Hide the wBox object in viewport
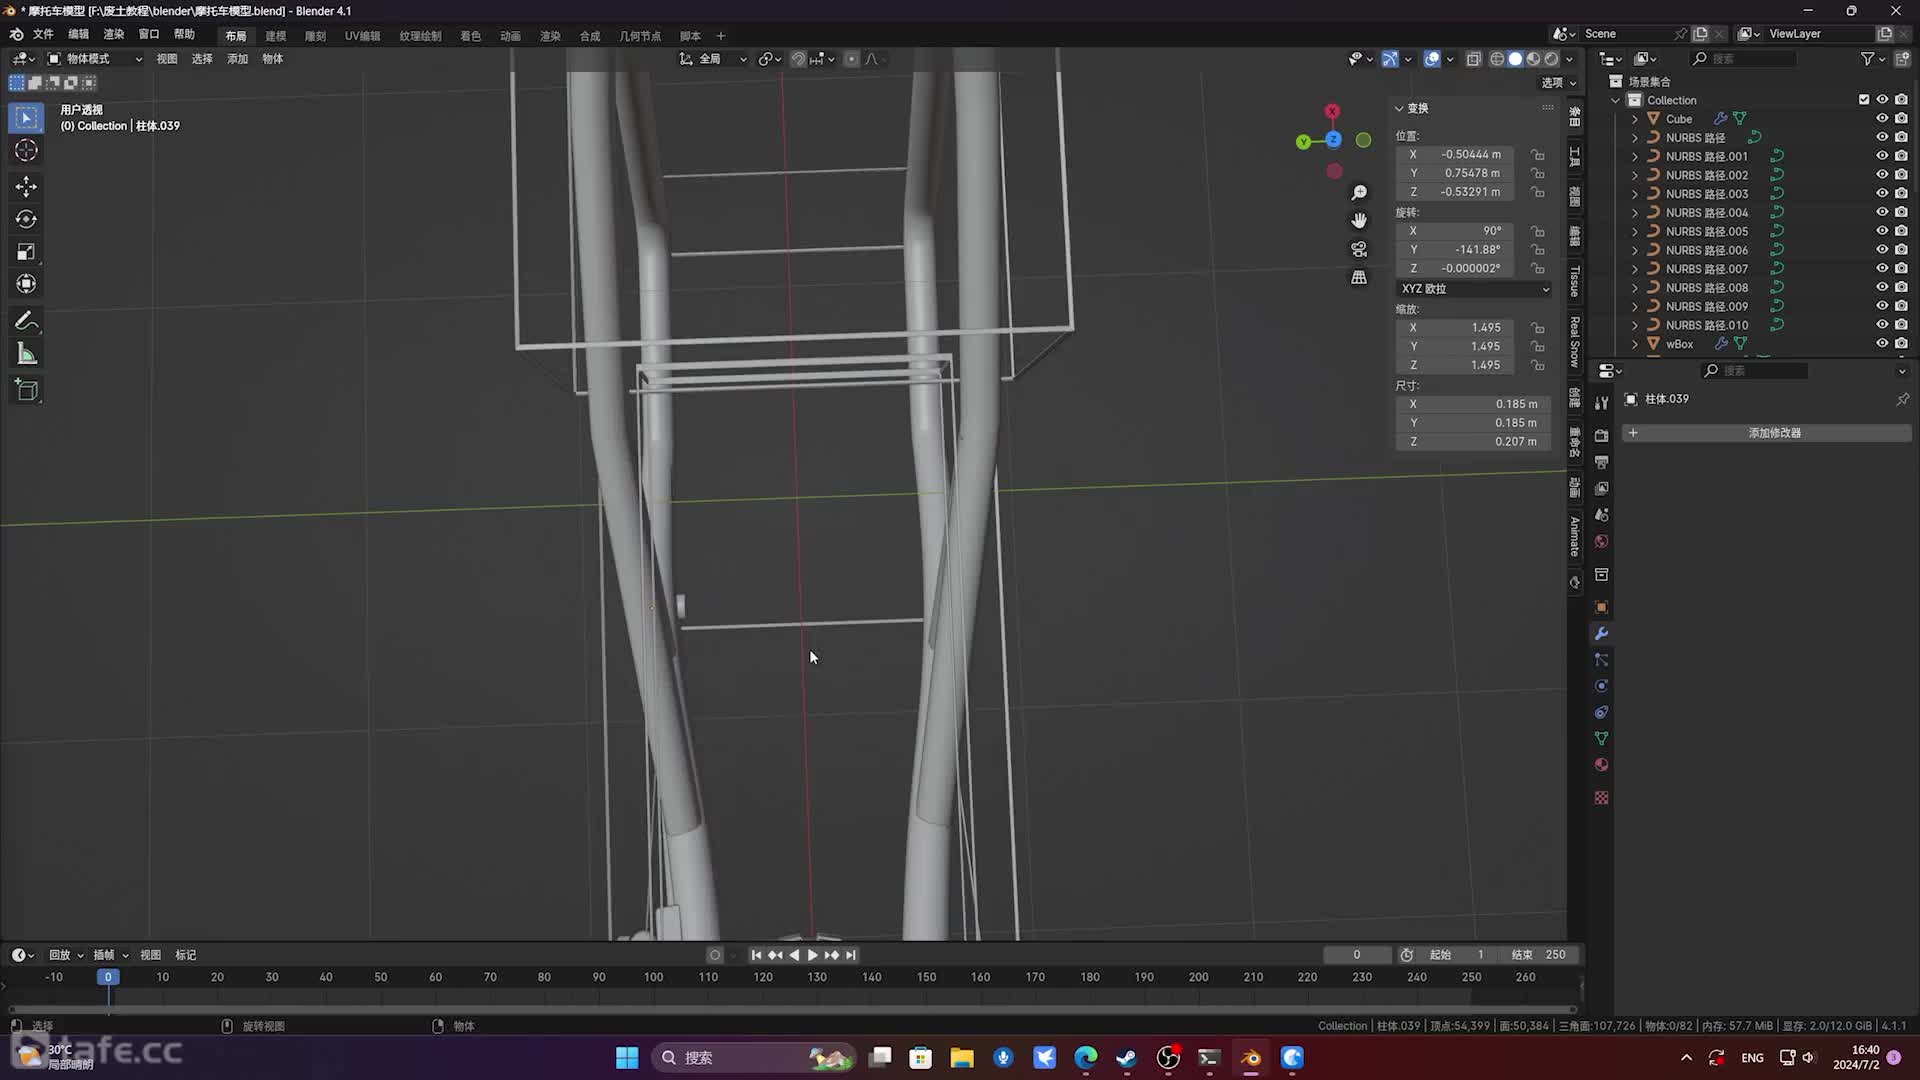Screen dimensions: 1920x1080 pos(1882,344)
